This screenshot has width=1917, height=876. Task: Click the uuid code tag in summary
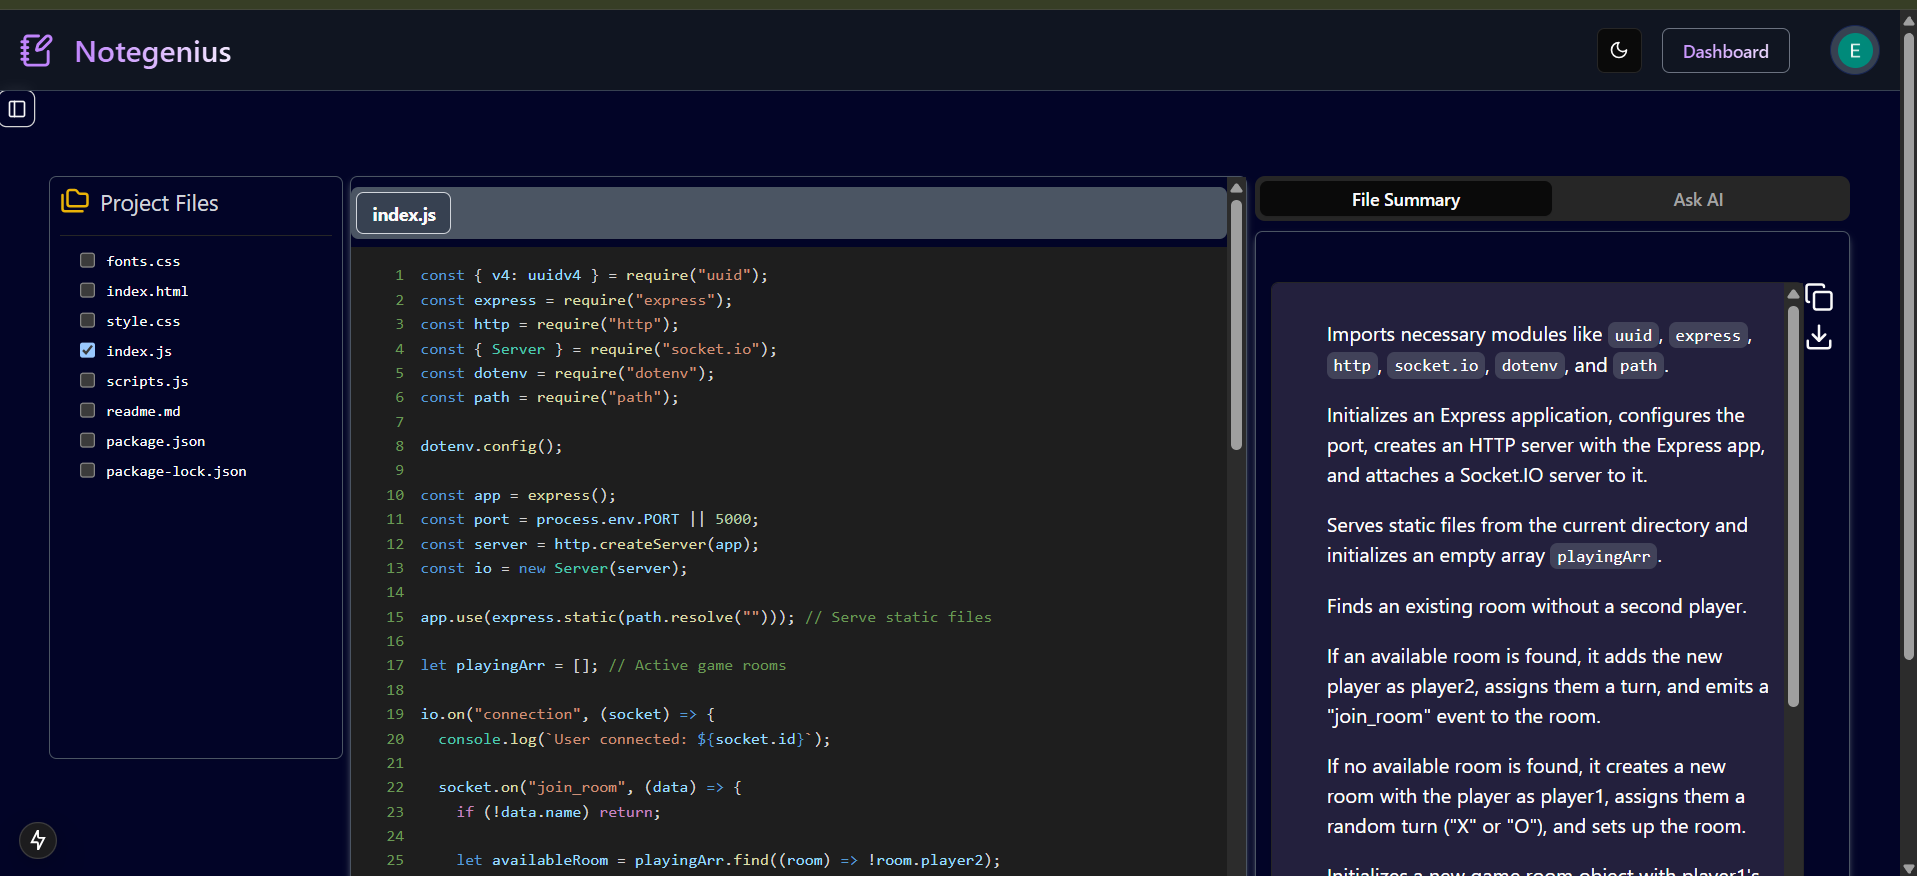pyautogui.click(x=1633, y=335)
